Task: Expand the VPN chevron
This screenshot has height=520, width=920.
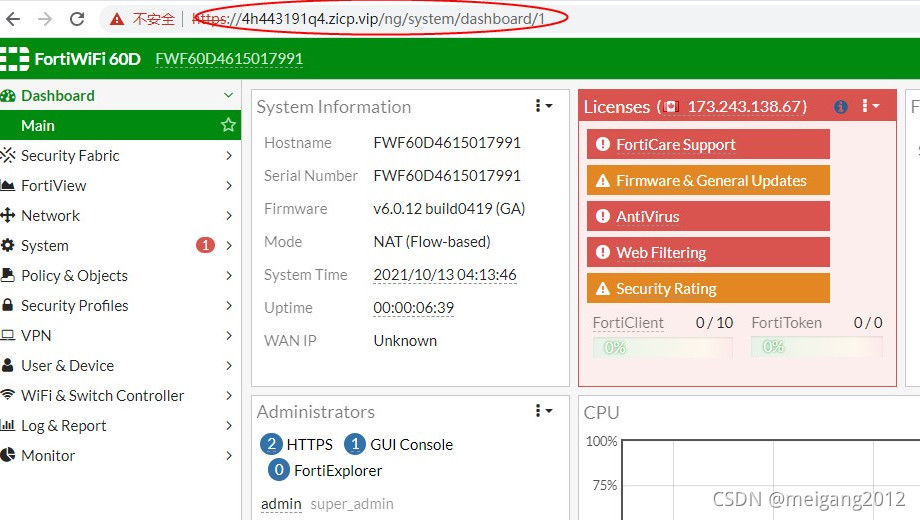Action: pyautogui.click(x=229, y=335)
